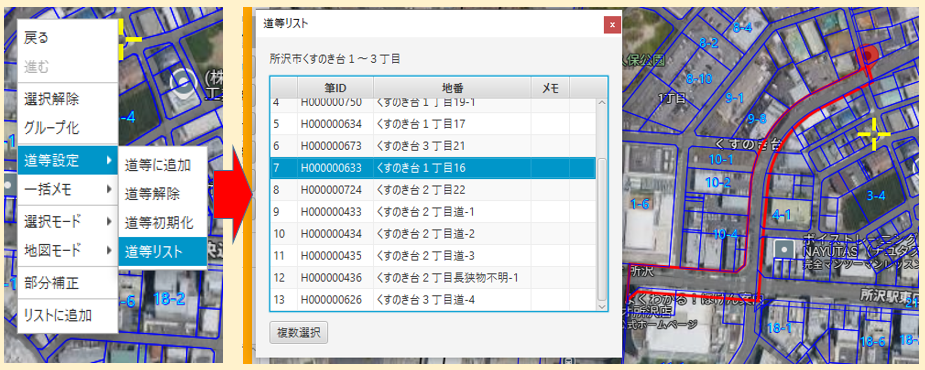Click the yellow crosshair marker on the map
This screenshot has width=925, height=370.
point(873,134)
